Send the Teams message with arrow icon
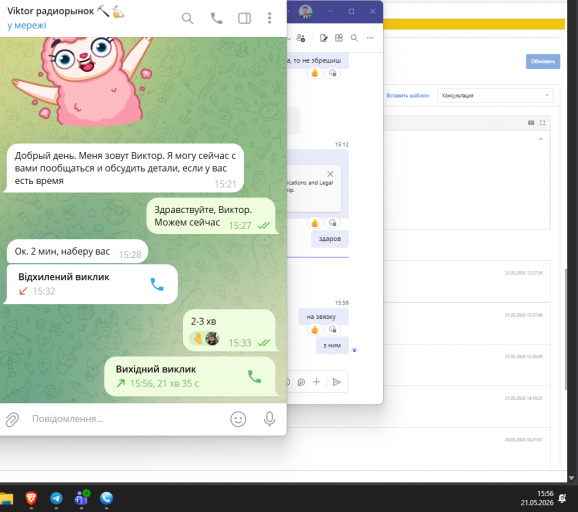The width and height of the screenshot is (578, 512). click(x=336, y=382)
